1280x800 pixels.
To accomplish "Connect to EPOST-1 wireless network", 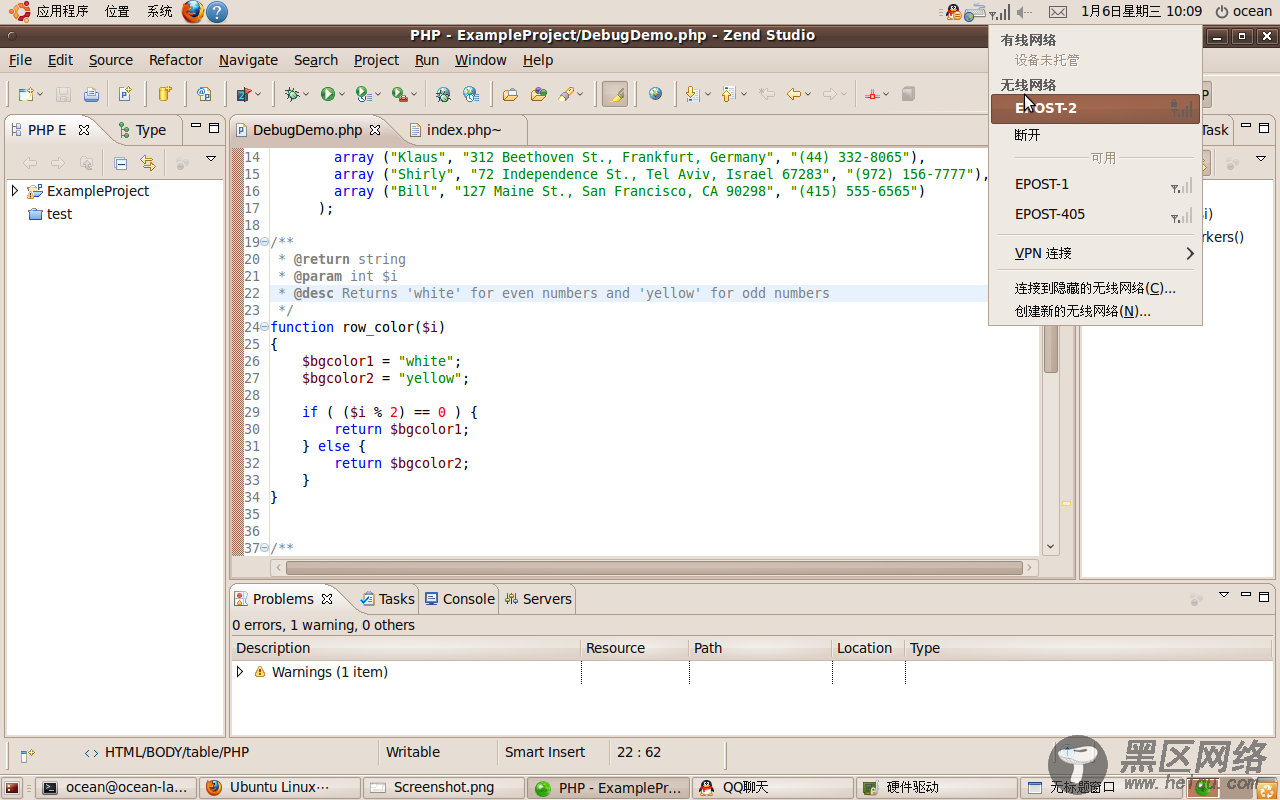I will point(1095,184).
